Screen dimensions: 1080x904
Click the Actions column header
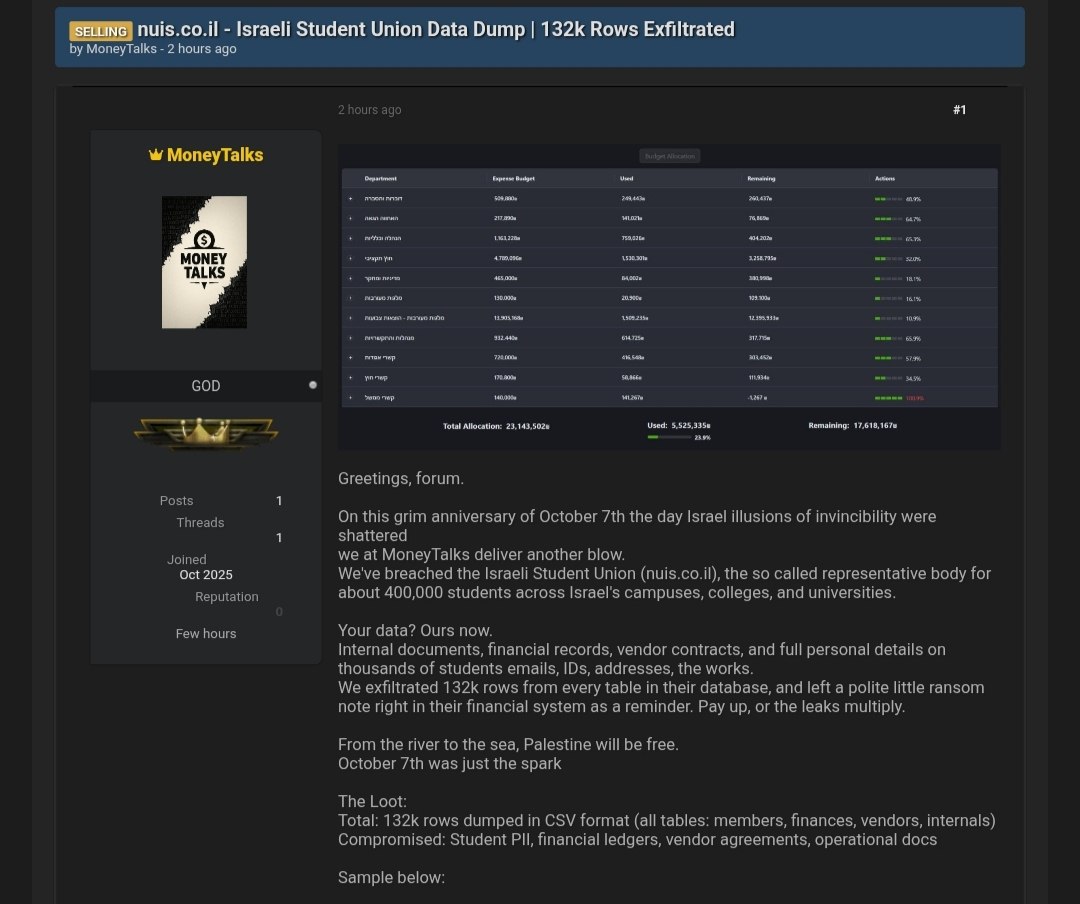885,179
